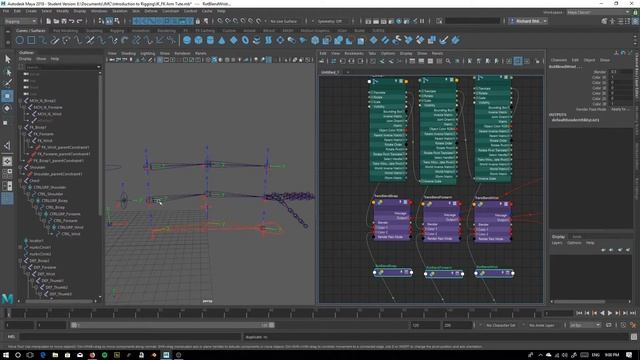
Task: Switch to the four-view layout button
Action: point(7,174)
